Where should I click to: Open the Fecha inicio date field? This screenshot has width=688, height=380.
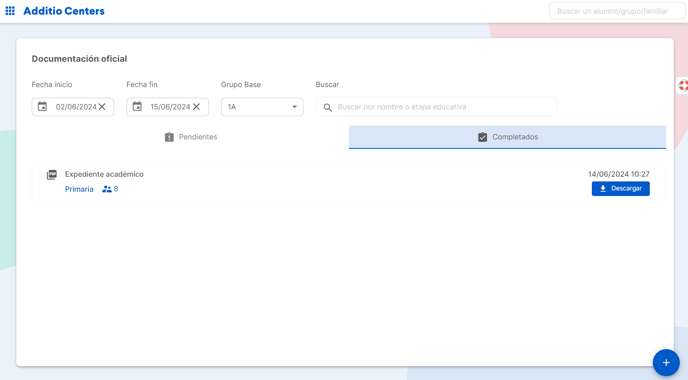click(73, 107)
